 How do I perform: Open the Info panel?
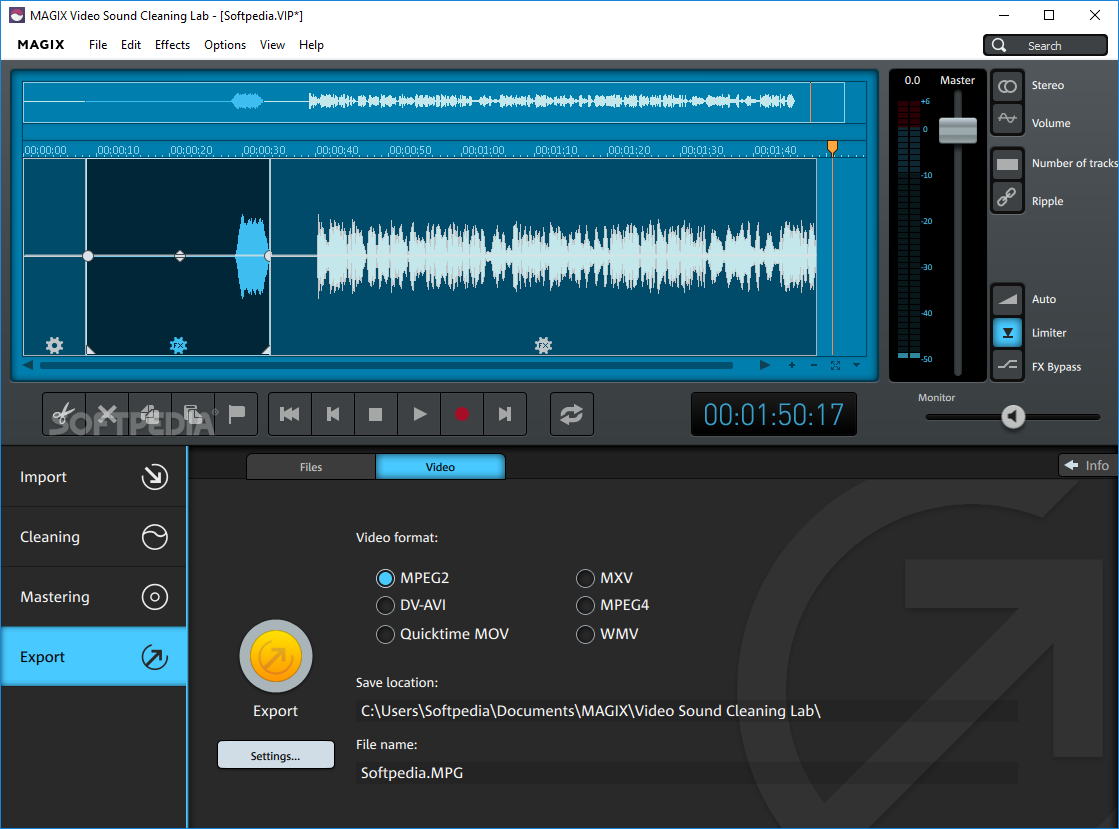pos(1086,465)
